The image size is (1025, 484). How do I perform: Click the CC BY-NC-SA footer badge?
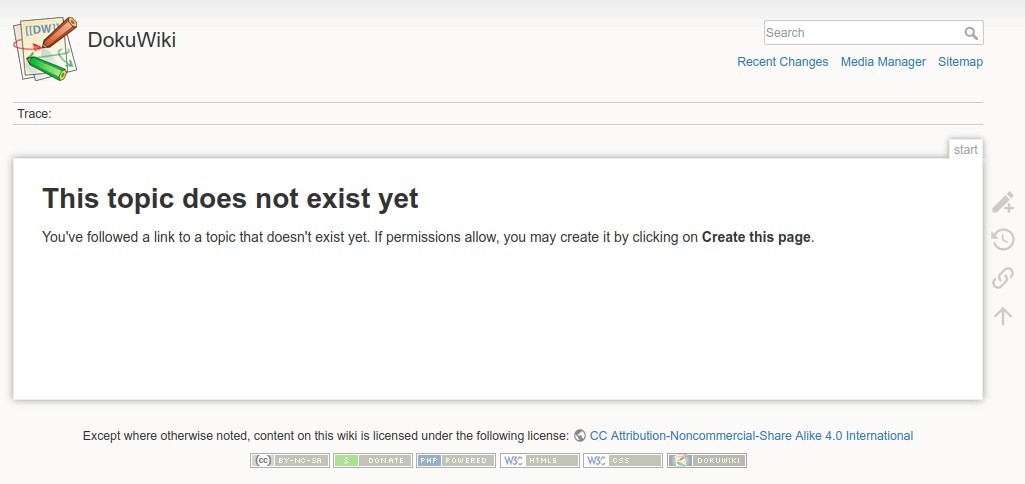click(x=289, y=461)
